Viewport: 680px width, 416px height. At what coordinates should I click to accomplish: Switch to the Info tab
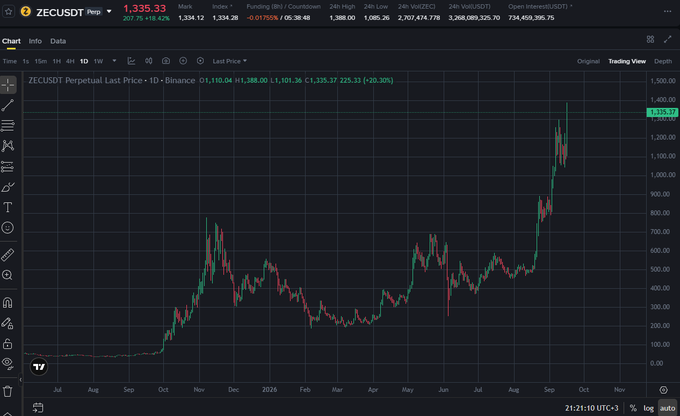click(35, 41)
